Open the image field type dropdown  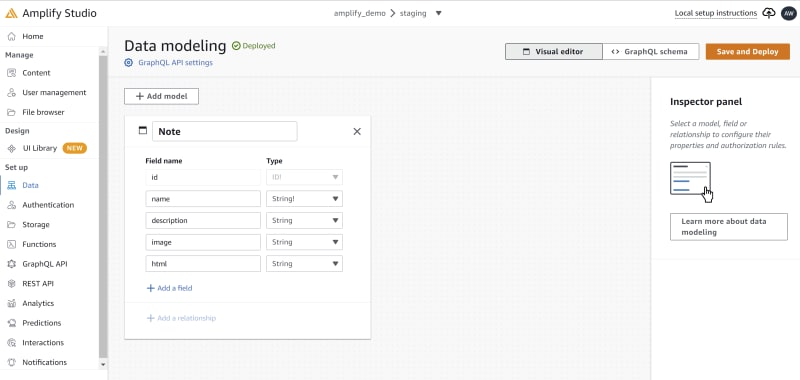[304, 242]
